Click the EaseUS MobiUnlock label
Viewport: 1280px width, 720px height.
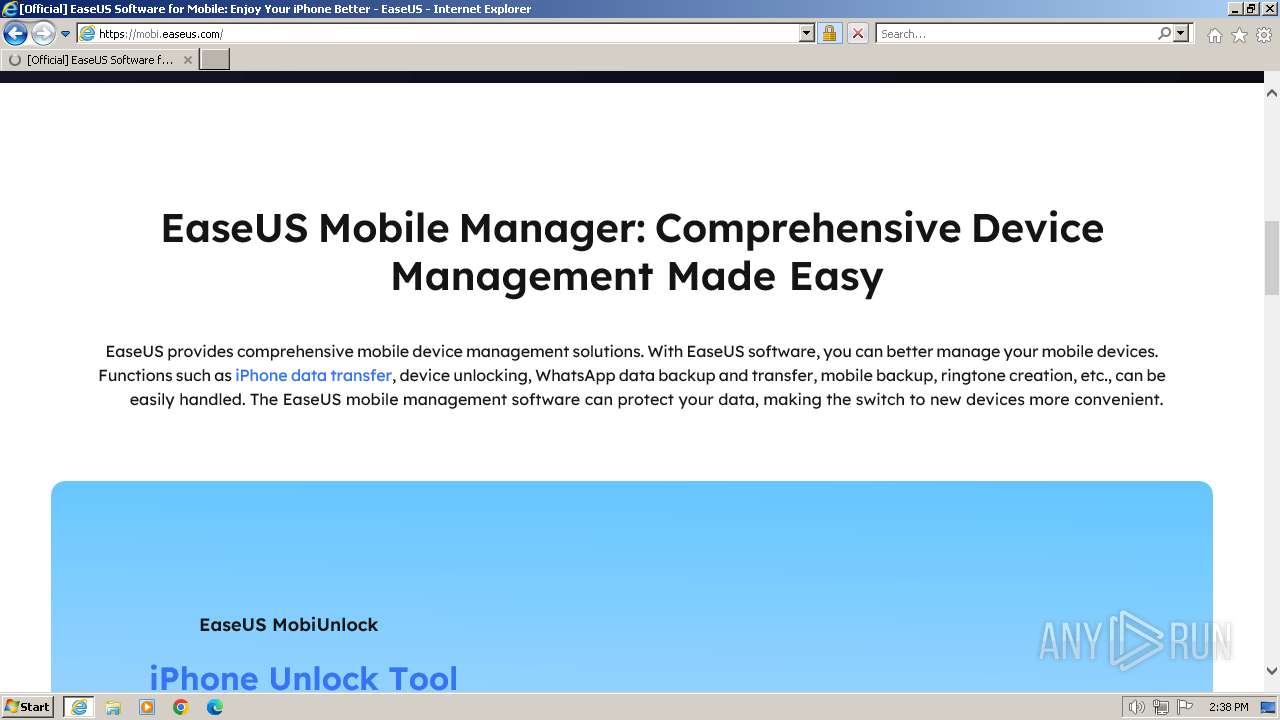(x=288, y=624)
